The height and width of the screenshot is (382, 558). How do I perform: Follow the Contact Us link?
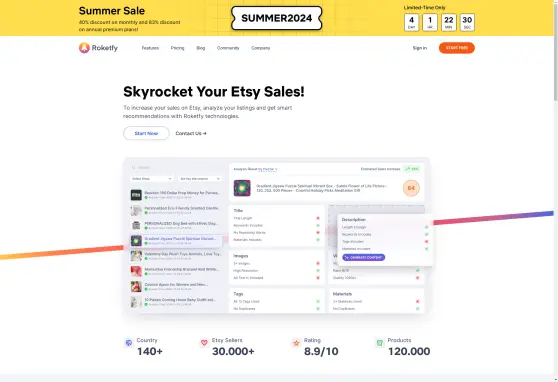tap(191, 134)
